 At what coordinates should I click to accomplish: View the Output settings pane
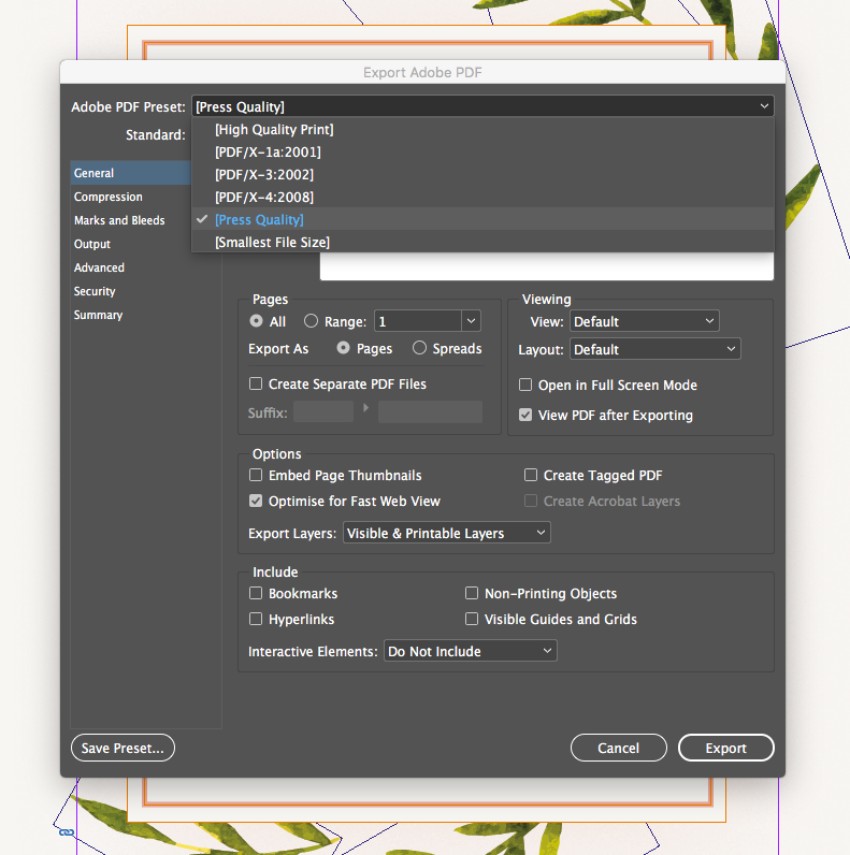[x=92, y=243]
